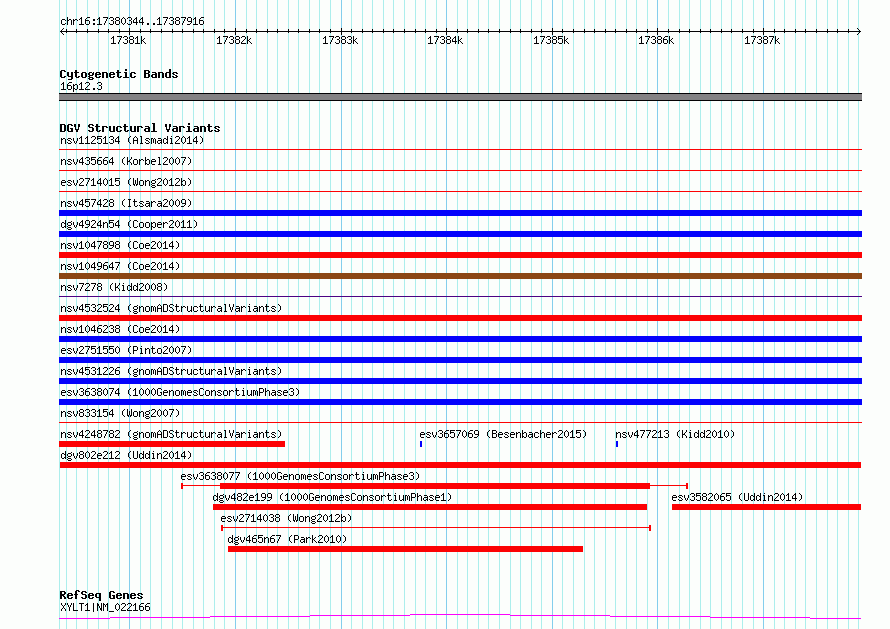Click the dgv465n67 (Park2010) label

[x=287, y=539]
